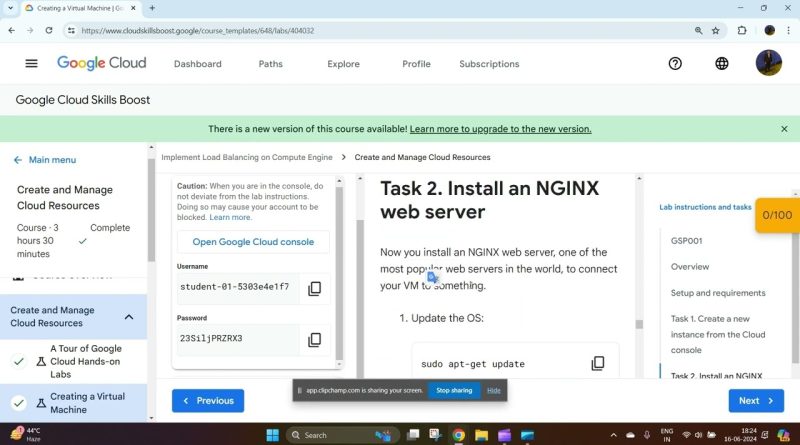This screenshot has width=800, height=445.
Task: Show hidden system tray icons
Action: tap(613, 435)
